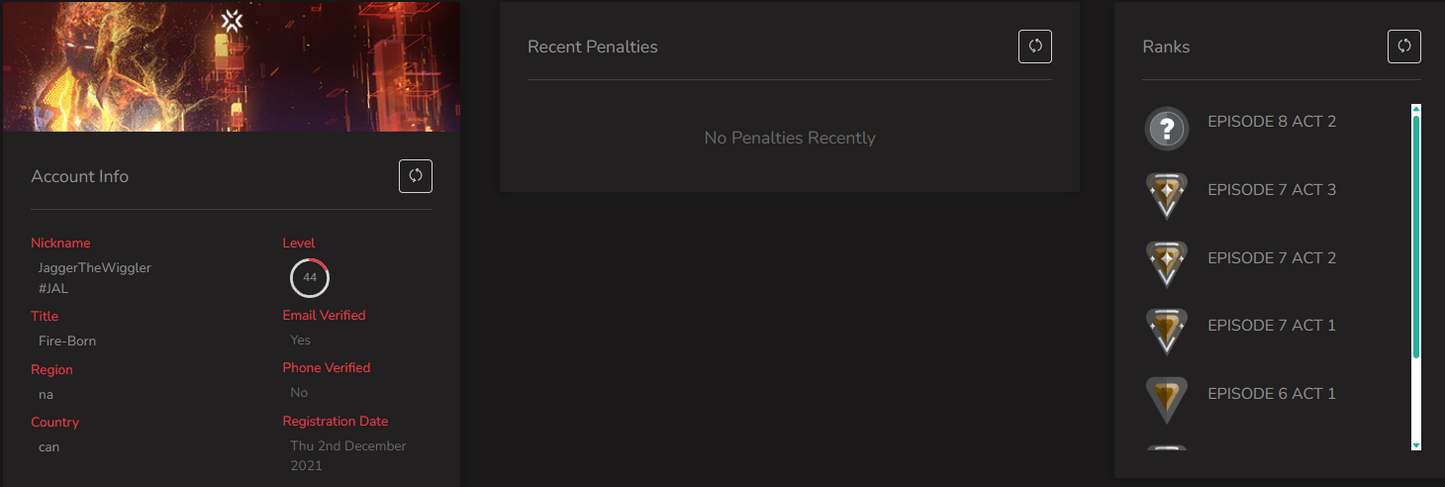
Task: Click the unranked question mark rank icon
Action: [1167, 128]
